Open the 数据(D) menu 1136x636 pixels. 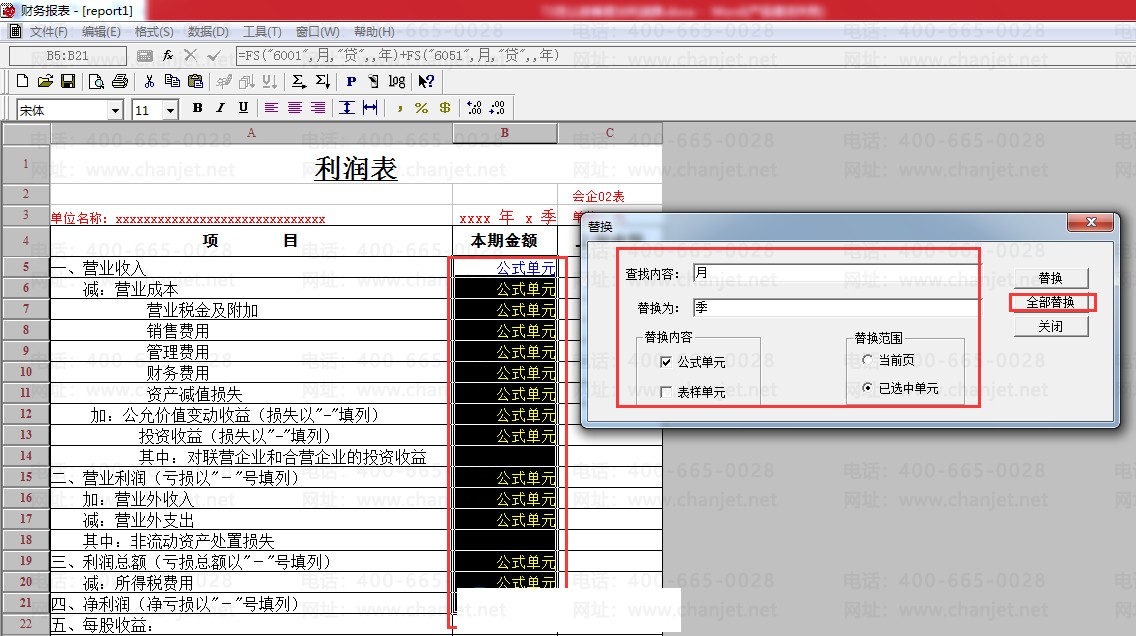pyautogui.click(x=208, y=32)
